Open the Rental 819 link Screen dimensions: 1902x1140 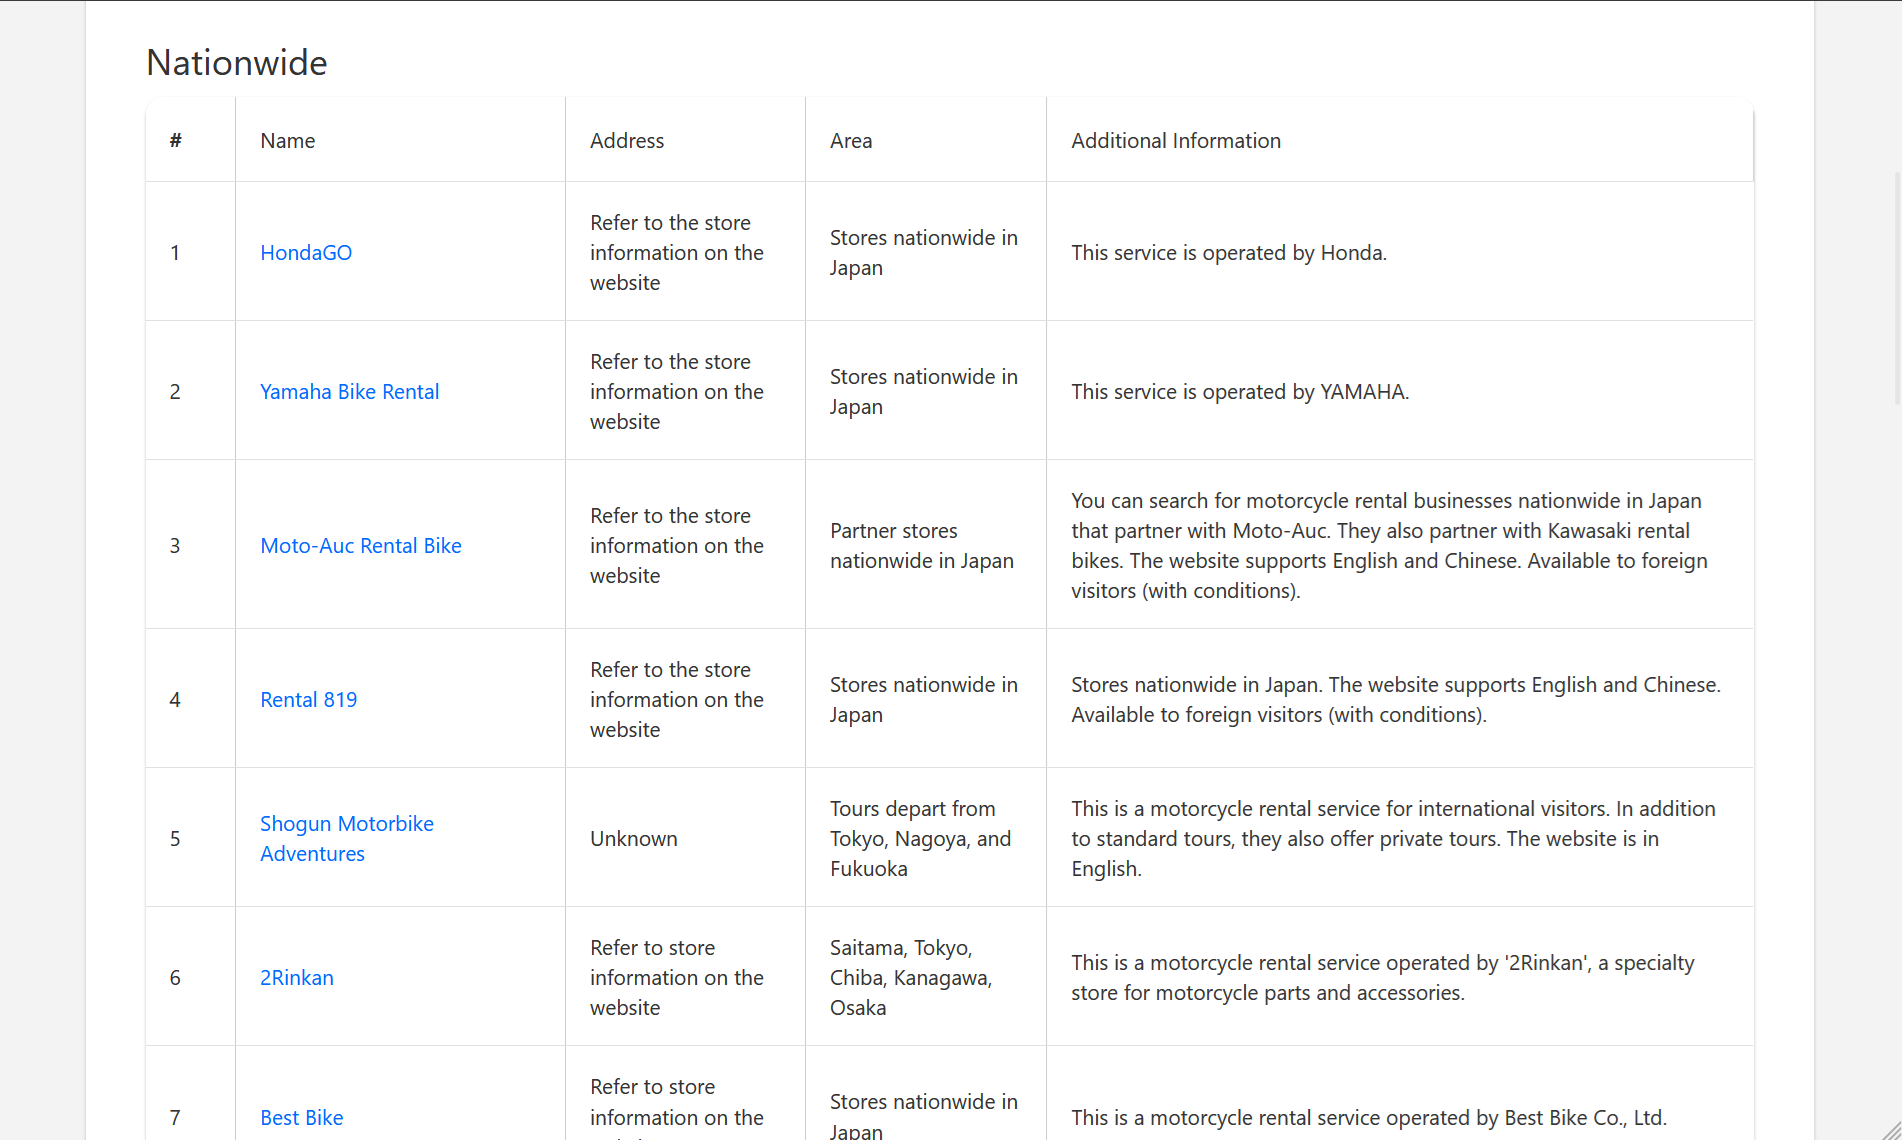308,699
